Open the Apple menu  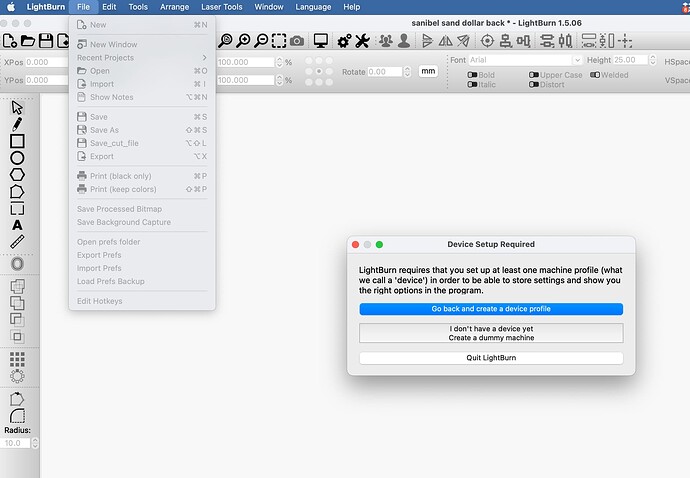tap(11, 7)
